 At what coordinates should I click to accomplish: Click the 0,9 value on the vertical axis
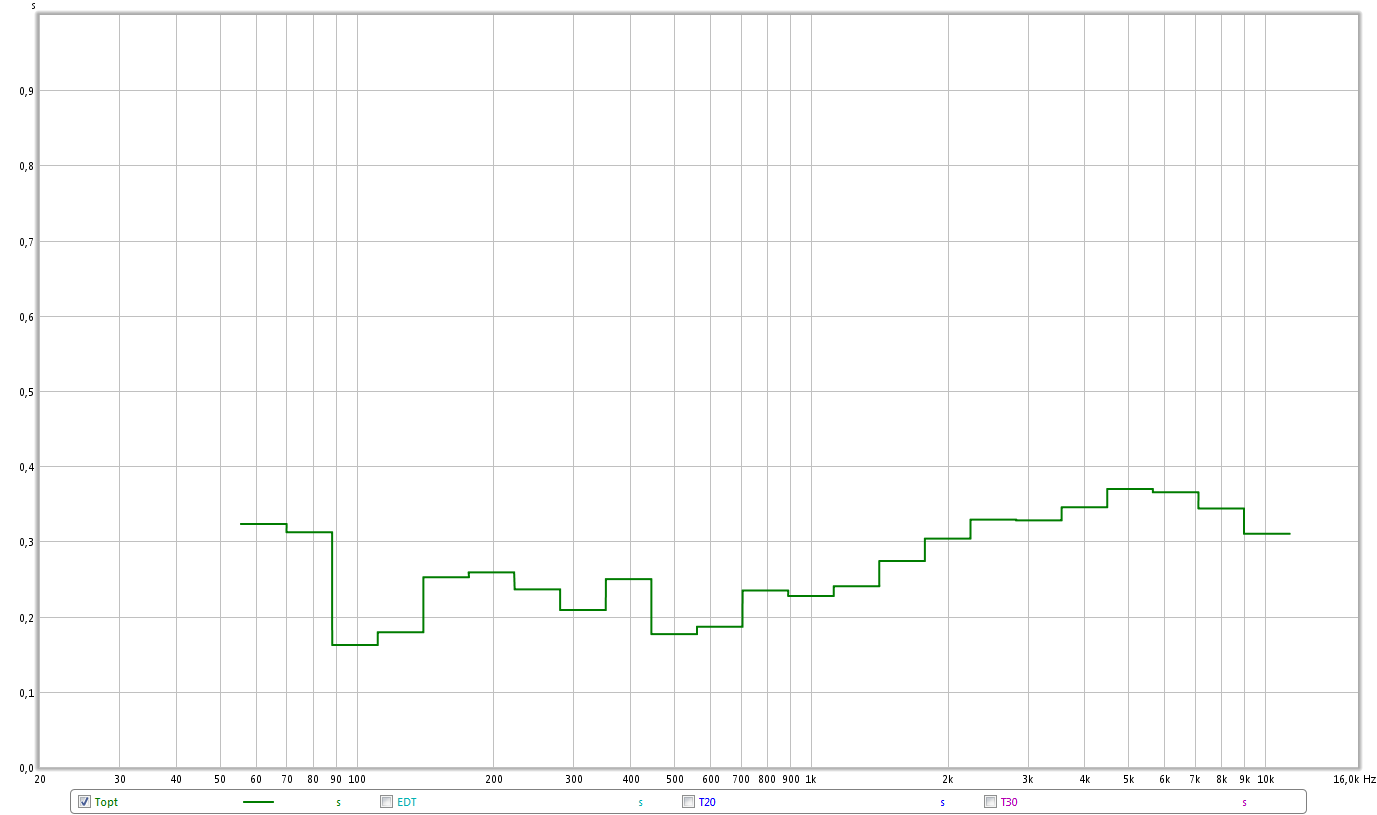(x=26, y=91)
